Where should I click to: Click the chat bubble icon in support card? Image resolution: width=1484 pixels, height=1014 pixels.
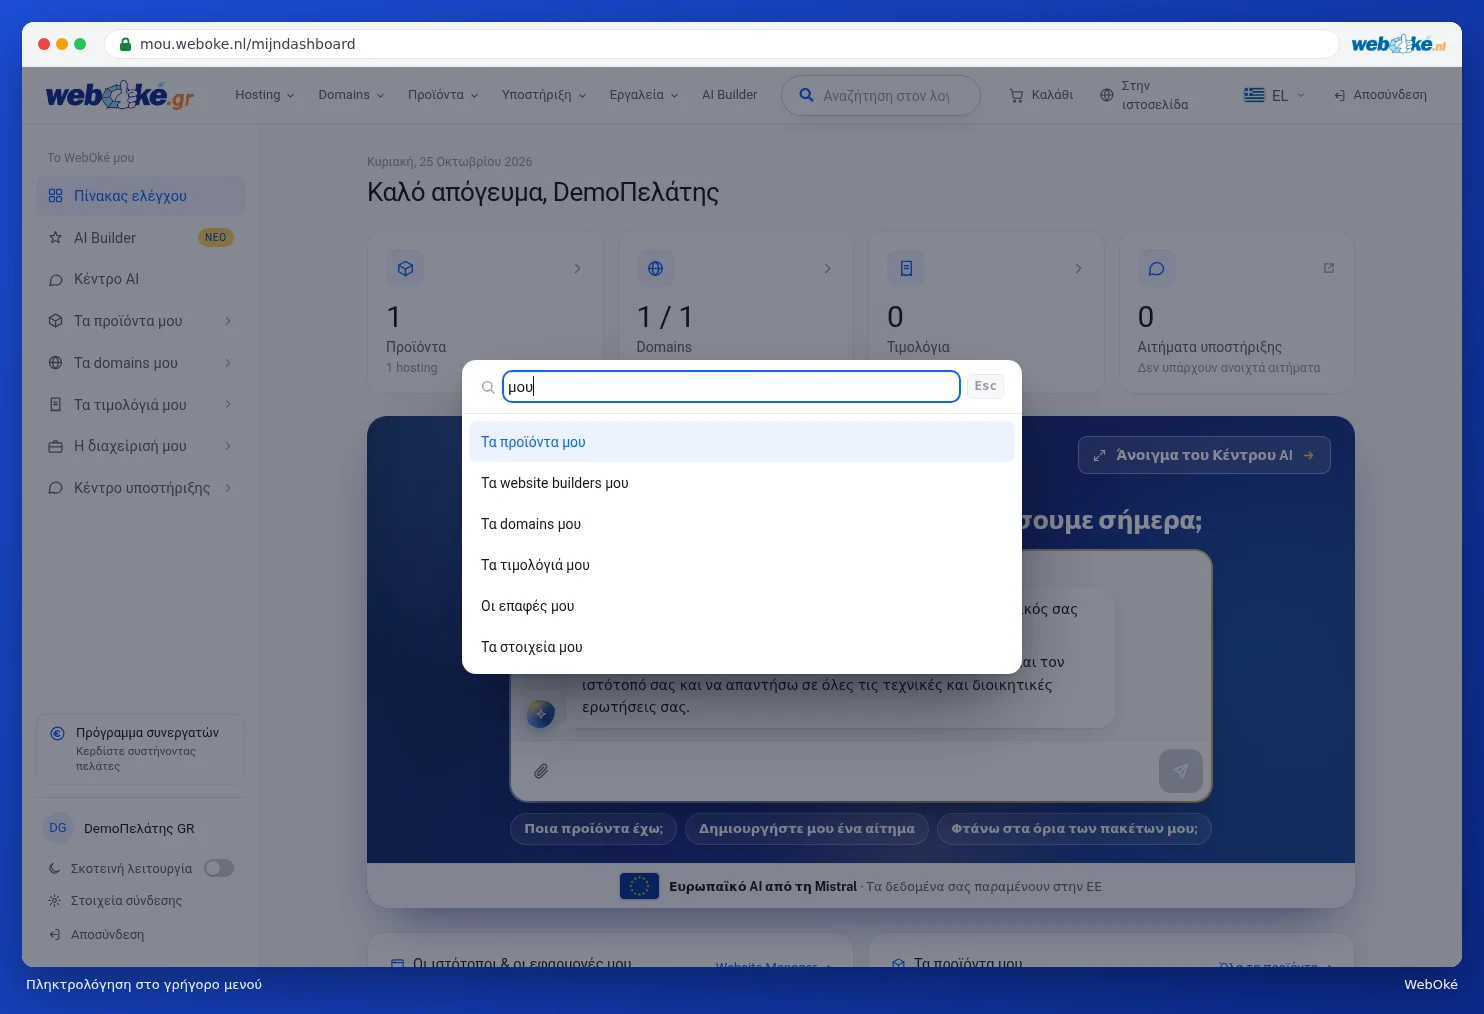click(1156, 268)
